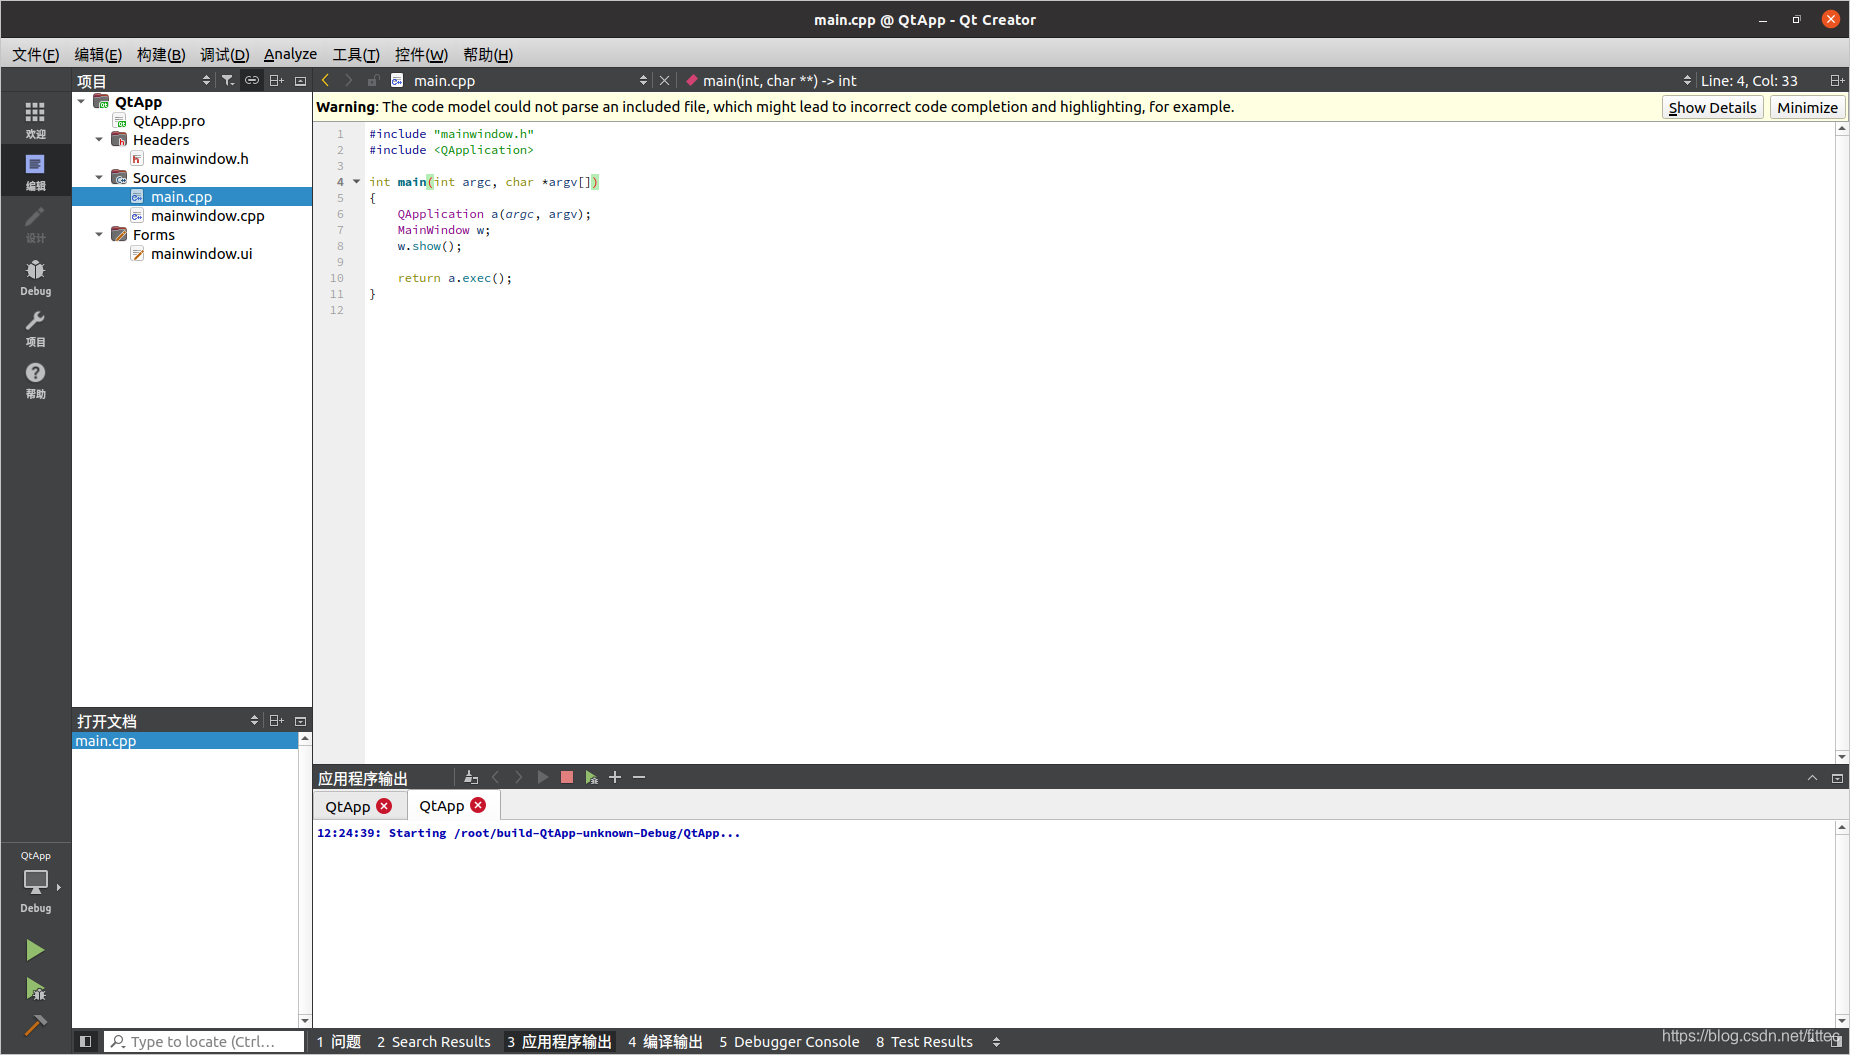This screenshot has height=1055, width=1850.
Task: Open the project tree filter options
Action: 228,80
